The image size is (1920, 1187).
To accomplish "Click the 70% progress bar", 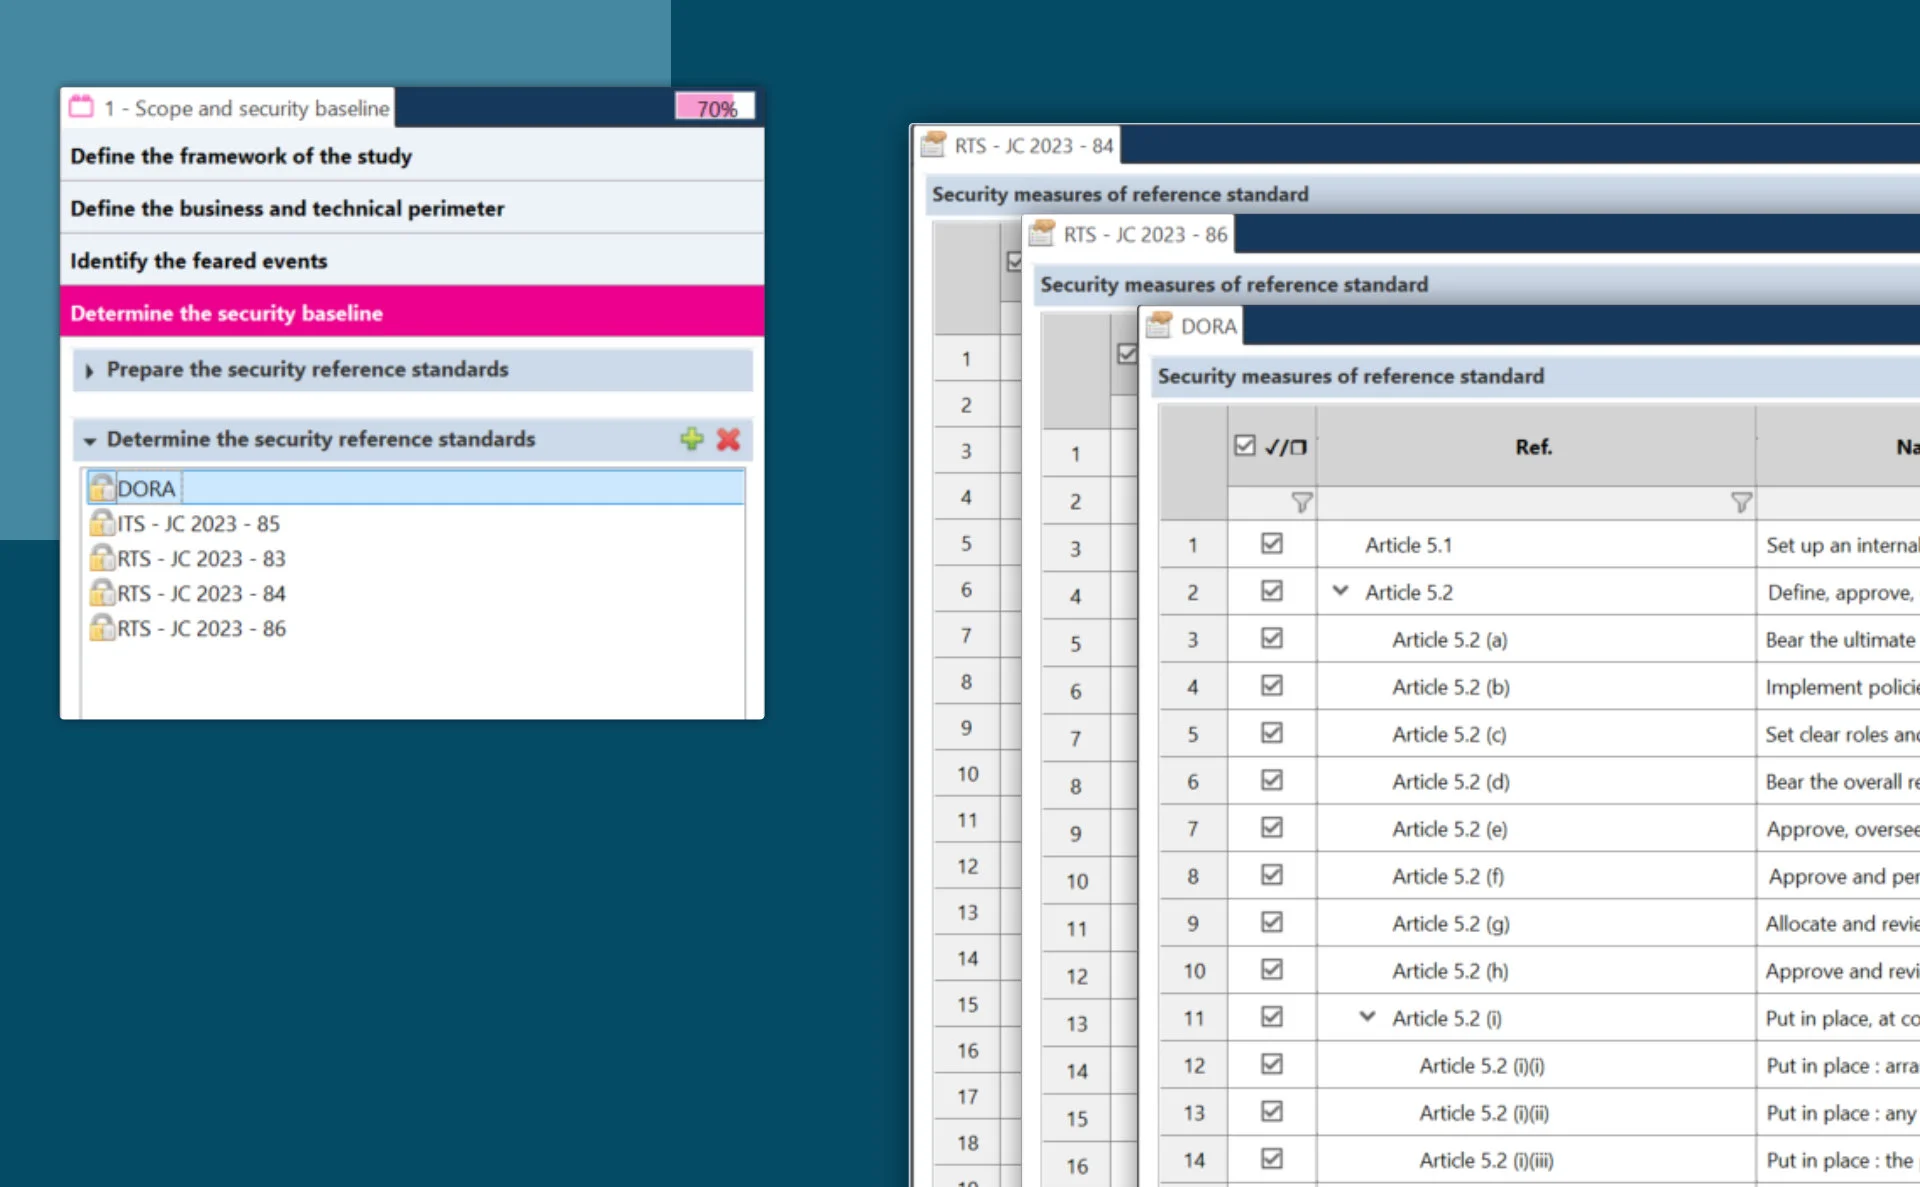I will pos(715,107).
